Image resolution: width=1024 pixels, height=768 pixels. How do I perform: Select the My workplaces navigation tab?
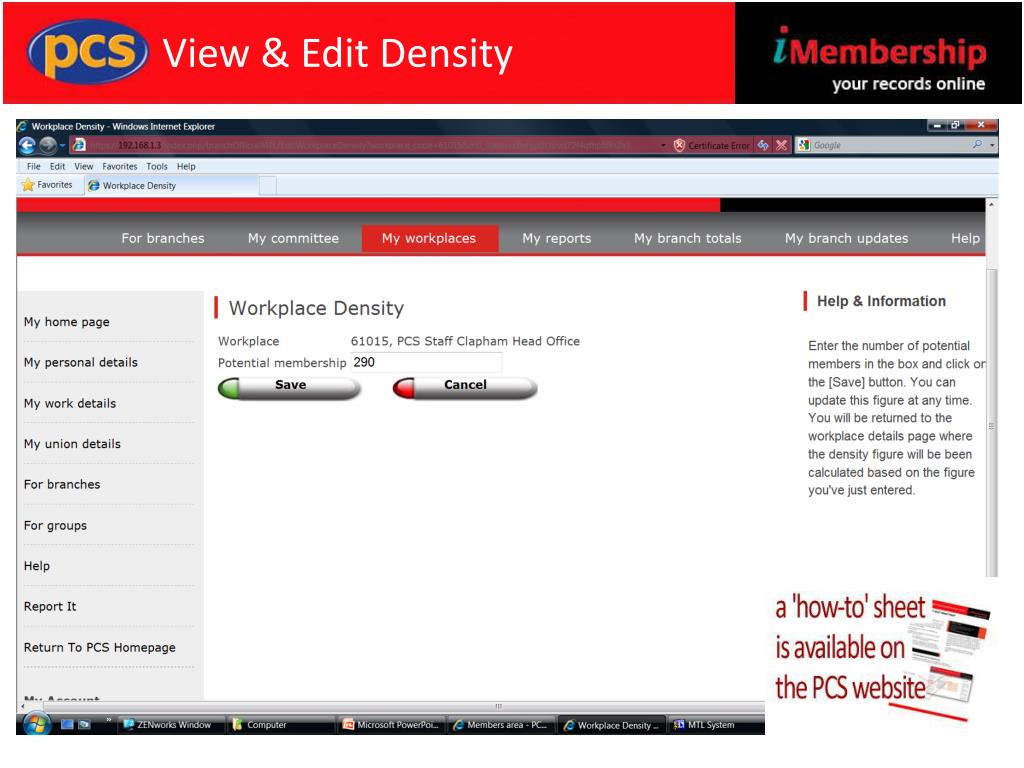click(x=429, y=238)
